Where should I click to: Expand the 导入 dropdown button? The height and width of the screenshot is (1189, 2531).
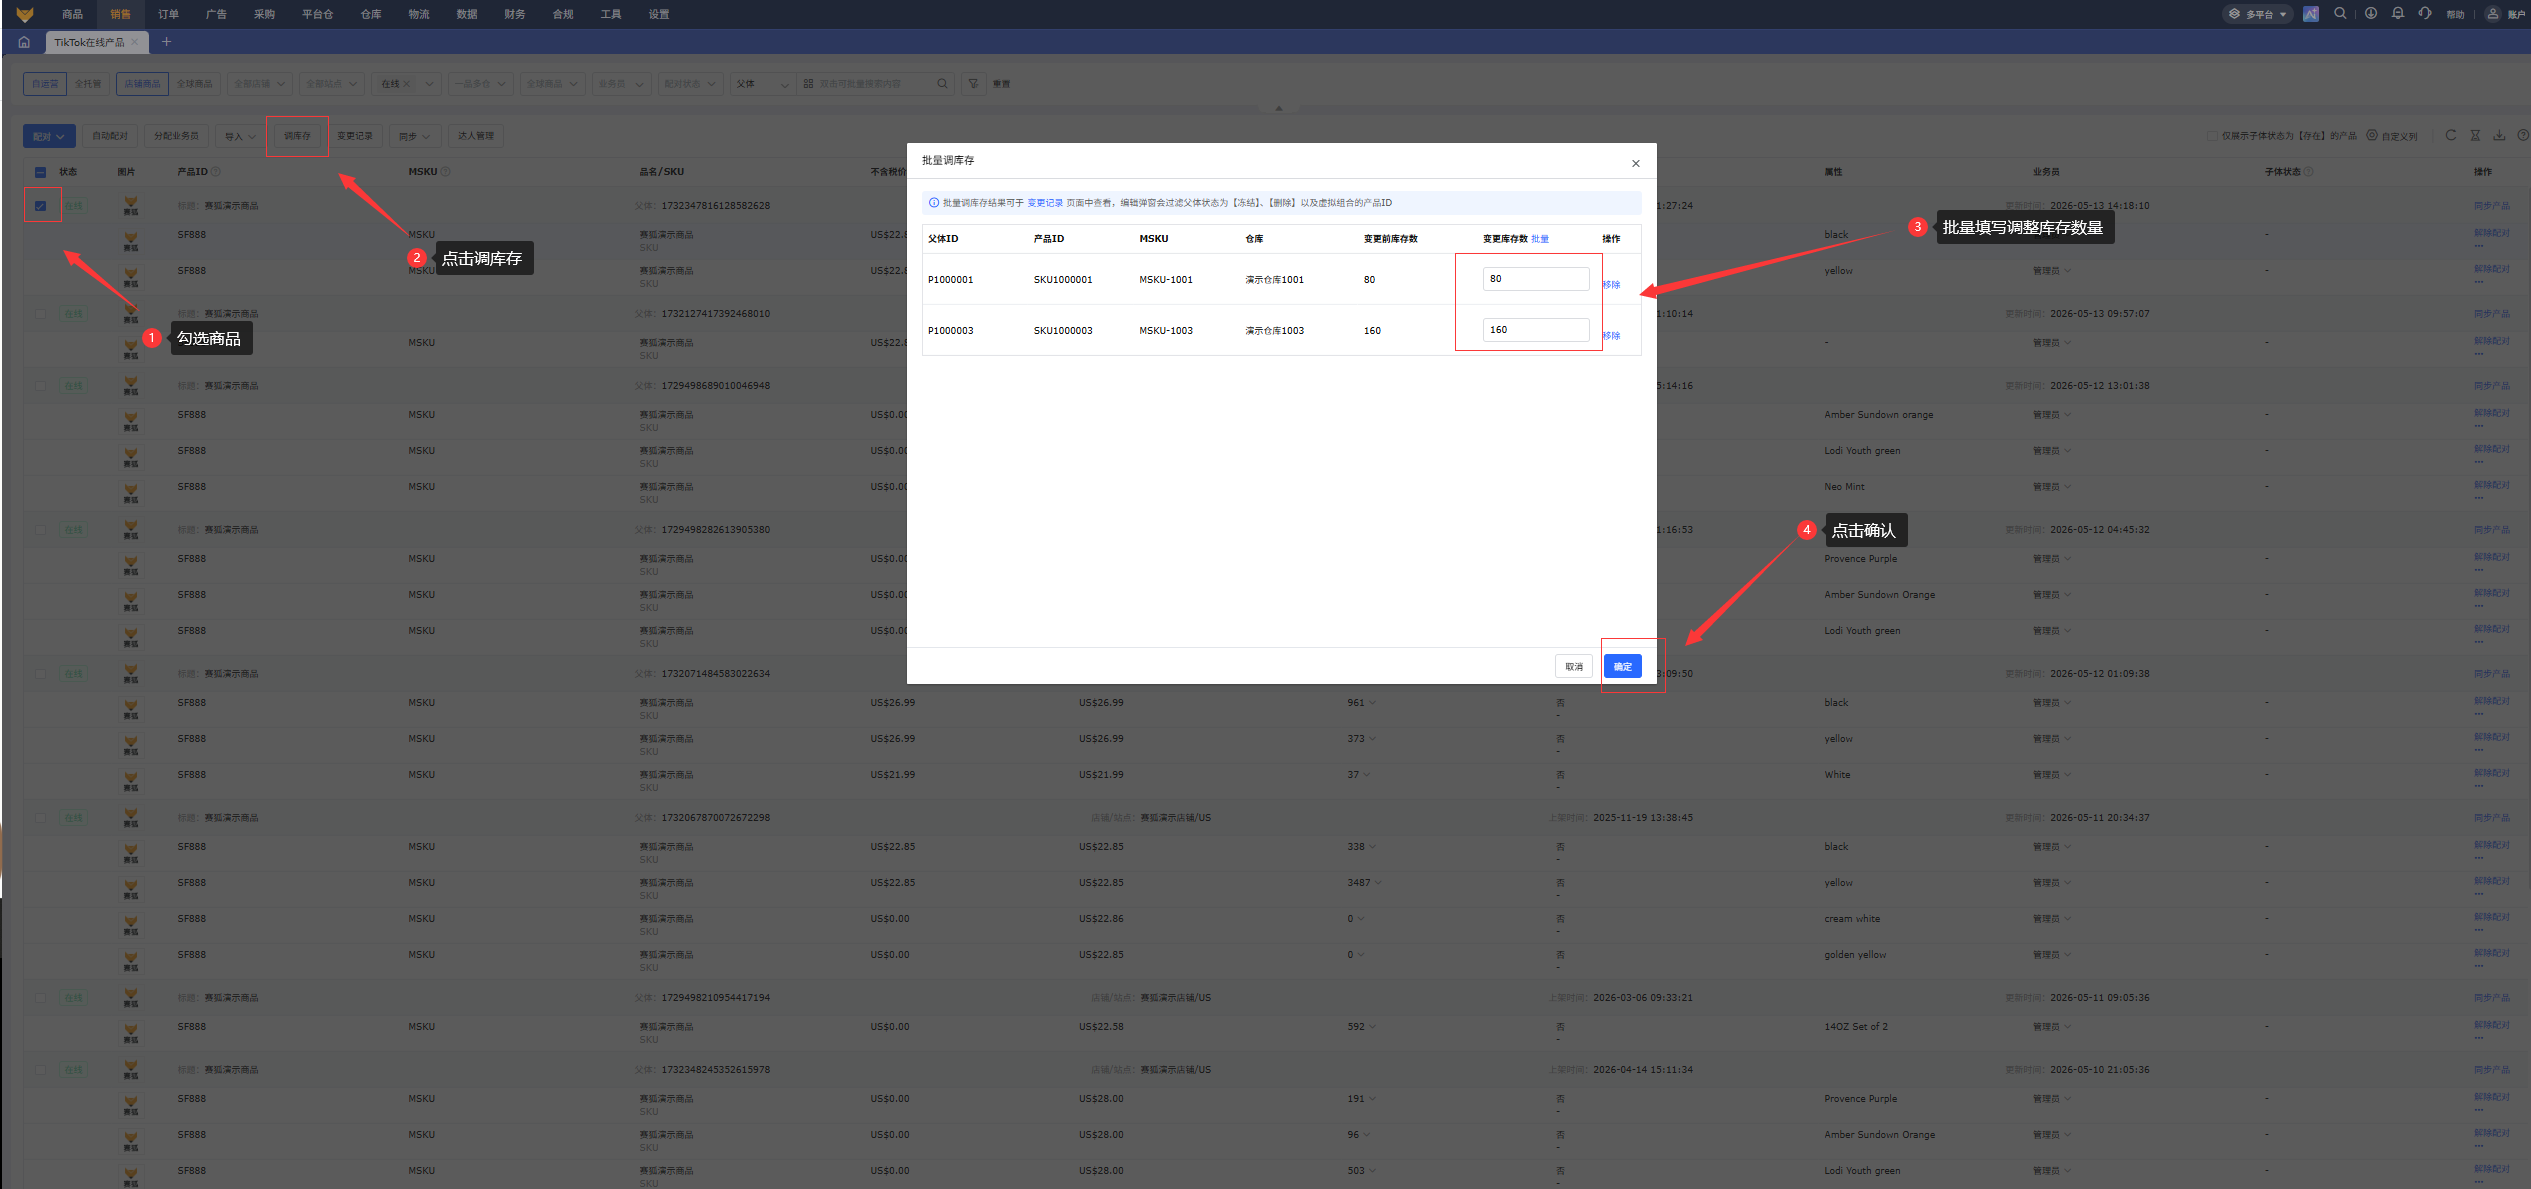point(240,136)
